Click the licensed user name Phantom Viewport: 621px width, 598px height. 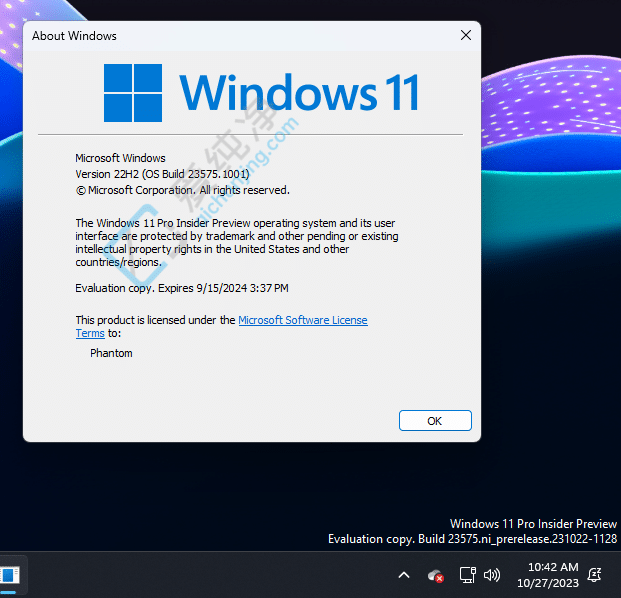point(111,353)
